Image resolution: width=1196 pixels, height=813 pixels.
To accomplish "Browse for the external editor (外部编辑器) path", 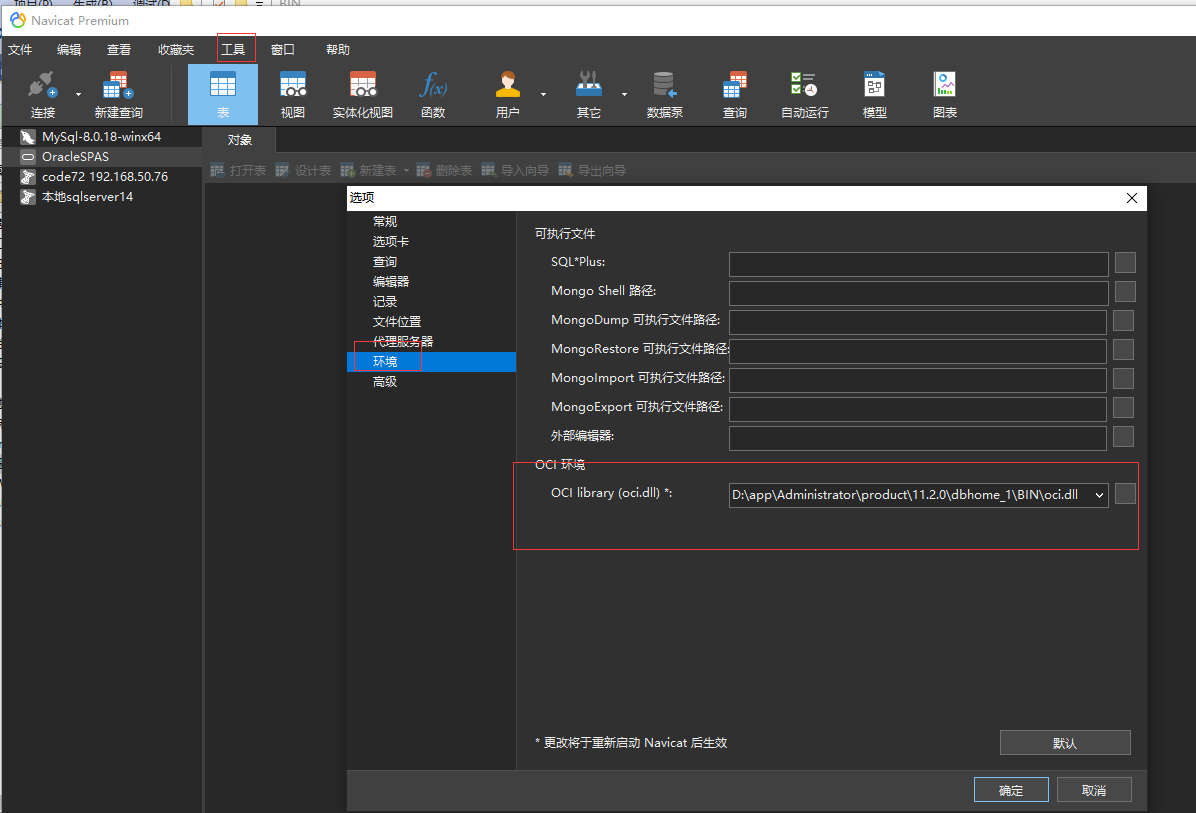I will [x=1124, y=436].
